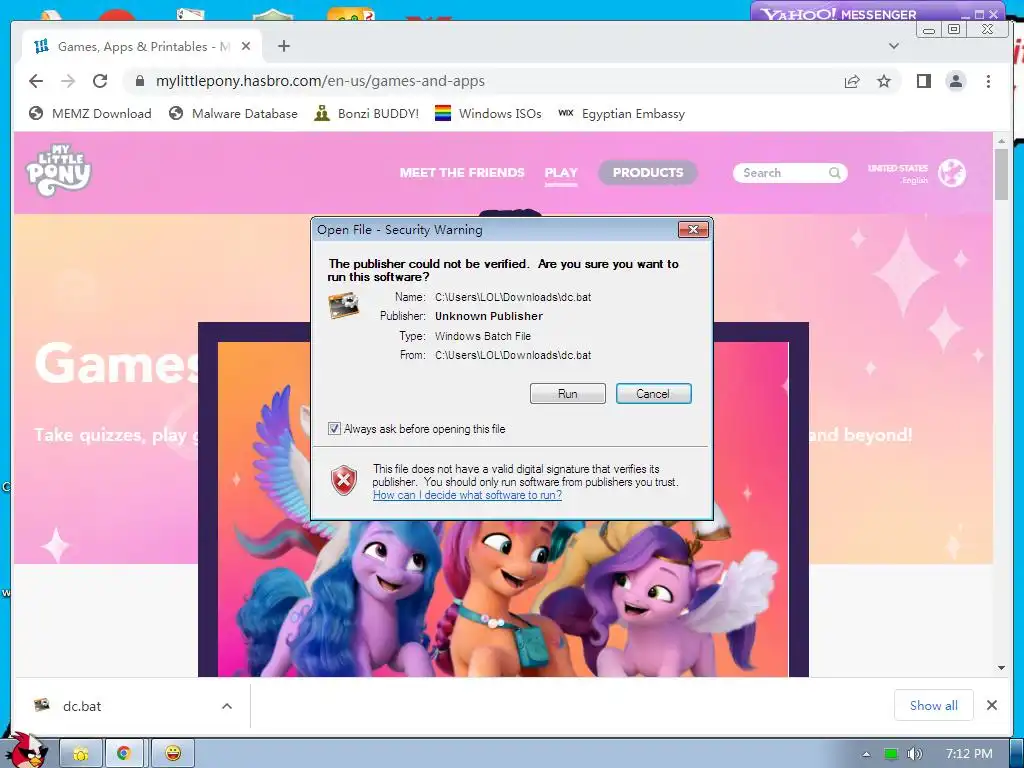Bookmark this page with the star icon
The height and width of the screenshot is (768, 1024).
pos(884,81)
